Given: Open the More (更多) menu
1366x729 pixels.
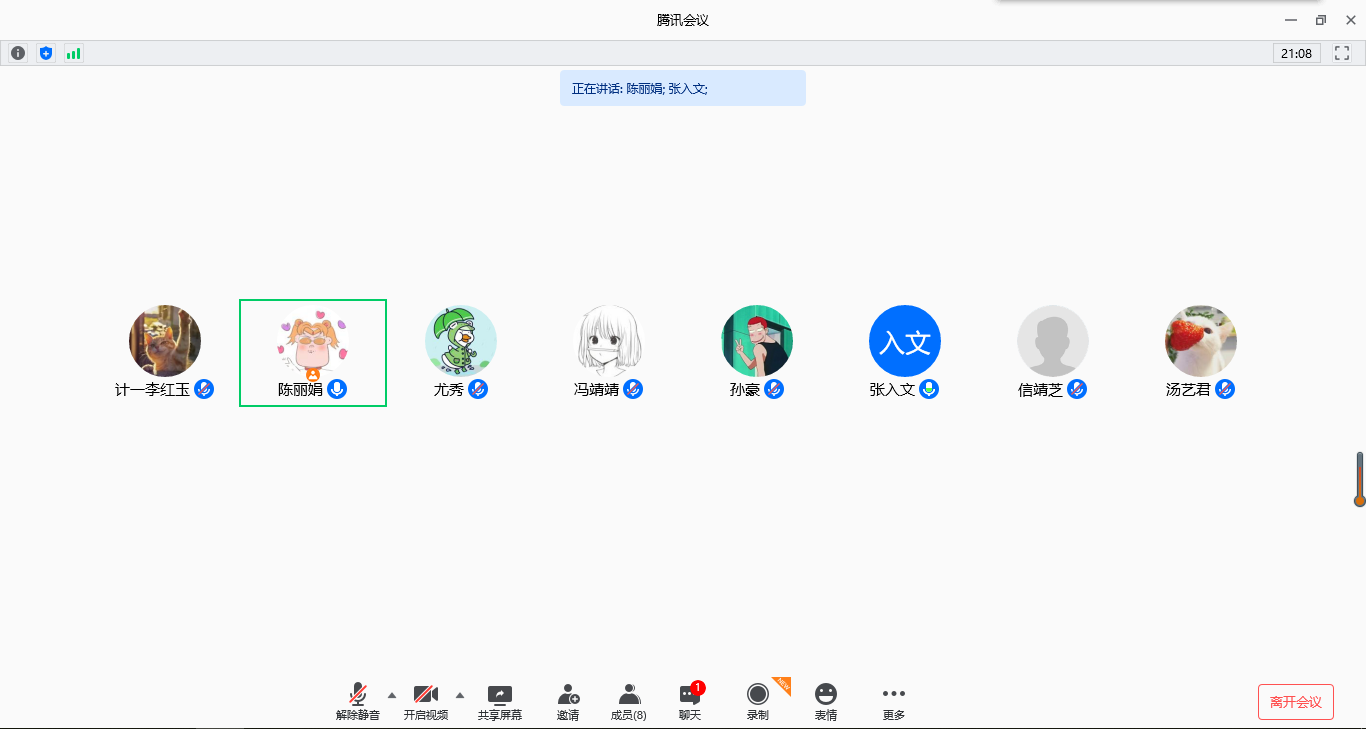Looking at the screenshot, I should click(893, 702).
